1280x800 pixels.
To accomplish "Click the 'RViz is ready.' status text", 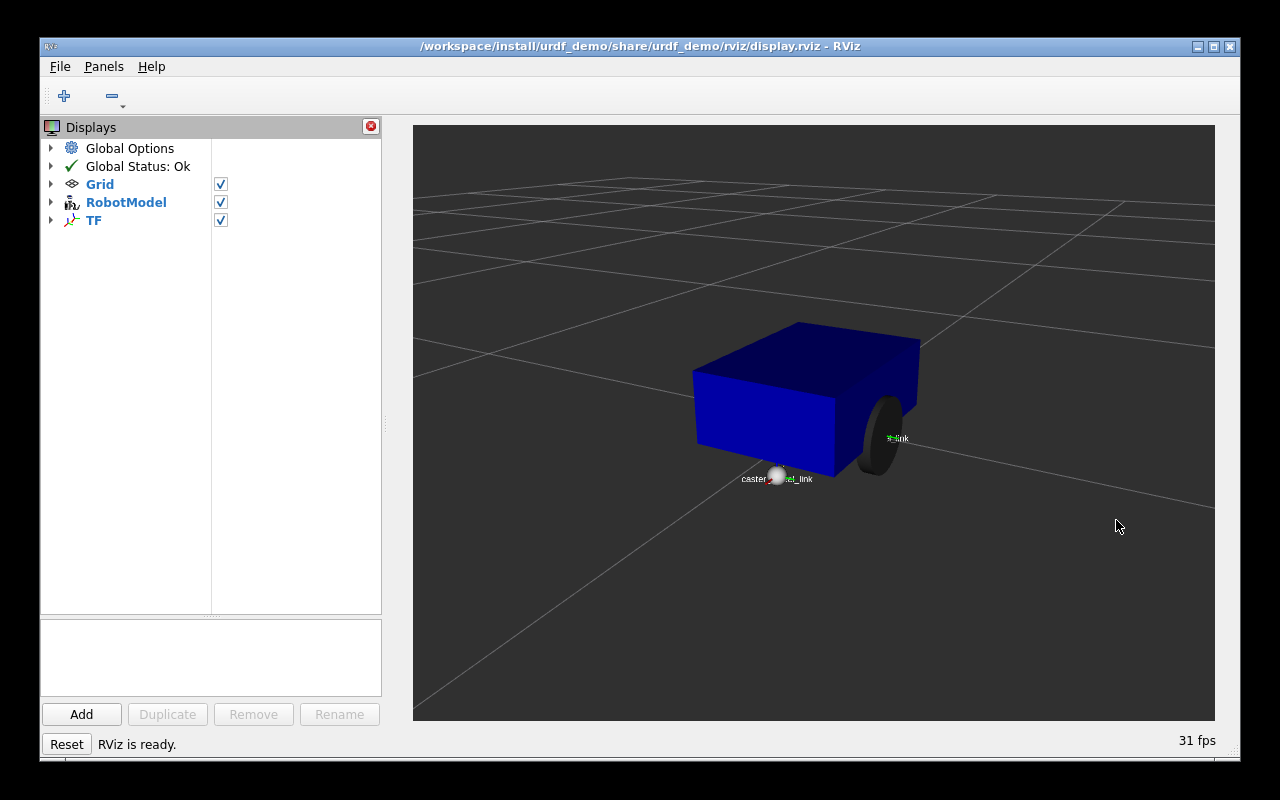I will (x=137, y=744).
